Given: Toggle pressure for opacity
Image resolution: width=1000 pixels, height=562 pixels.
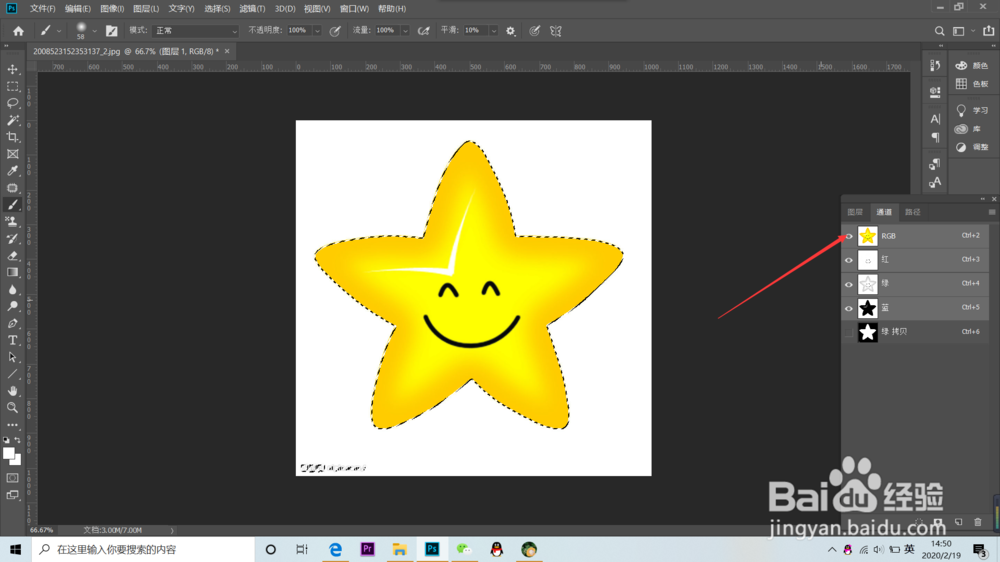Looking at the screenshot, I should [335, 31].
